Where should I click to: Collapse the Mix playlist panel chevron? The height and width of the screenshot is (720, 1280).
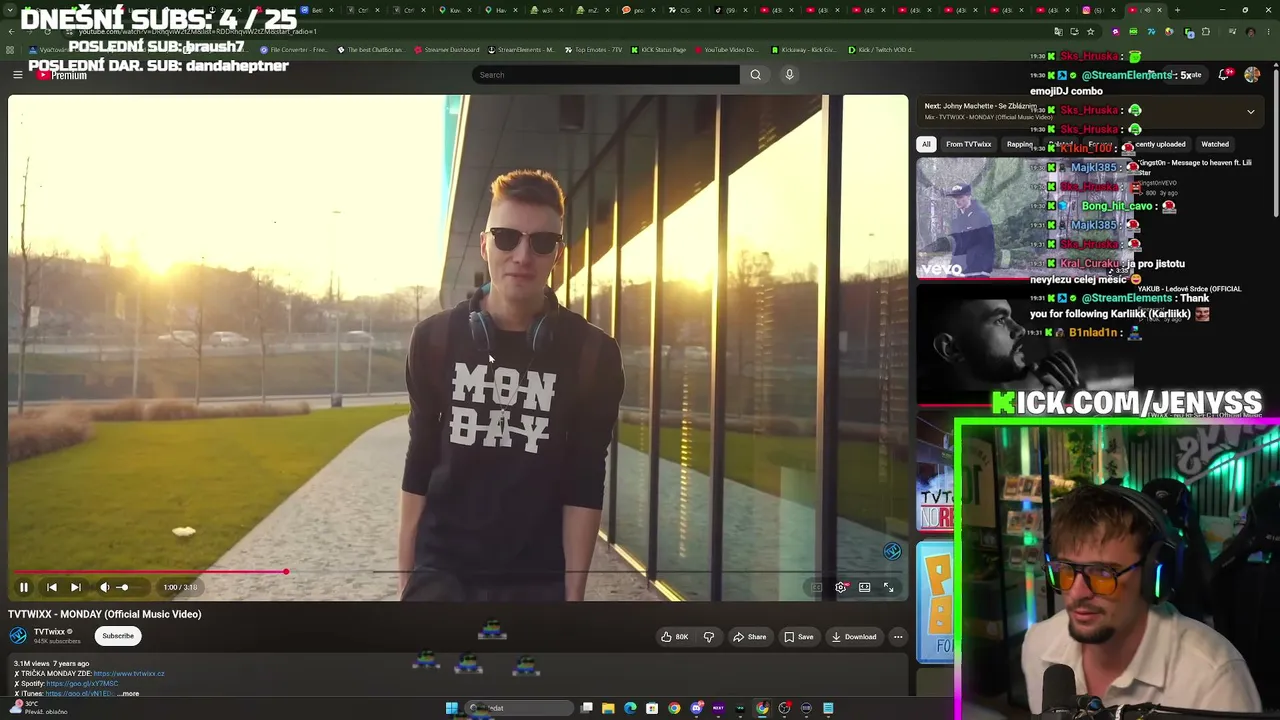1250,111
